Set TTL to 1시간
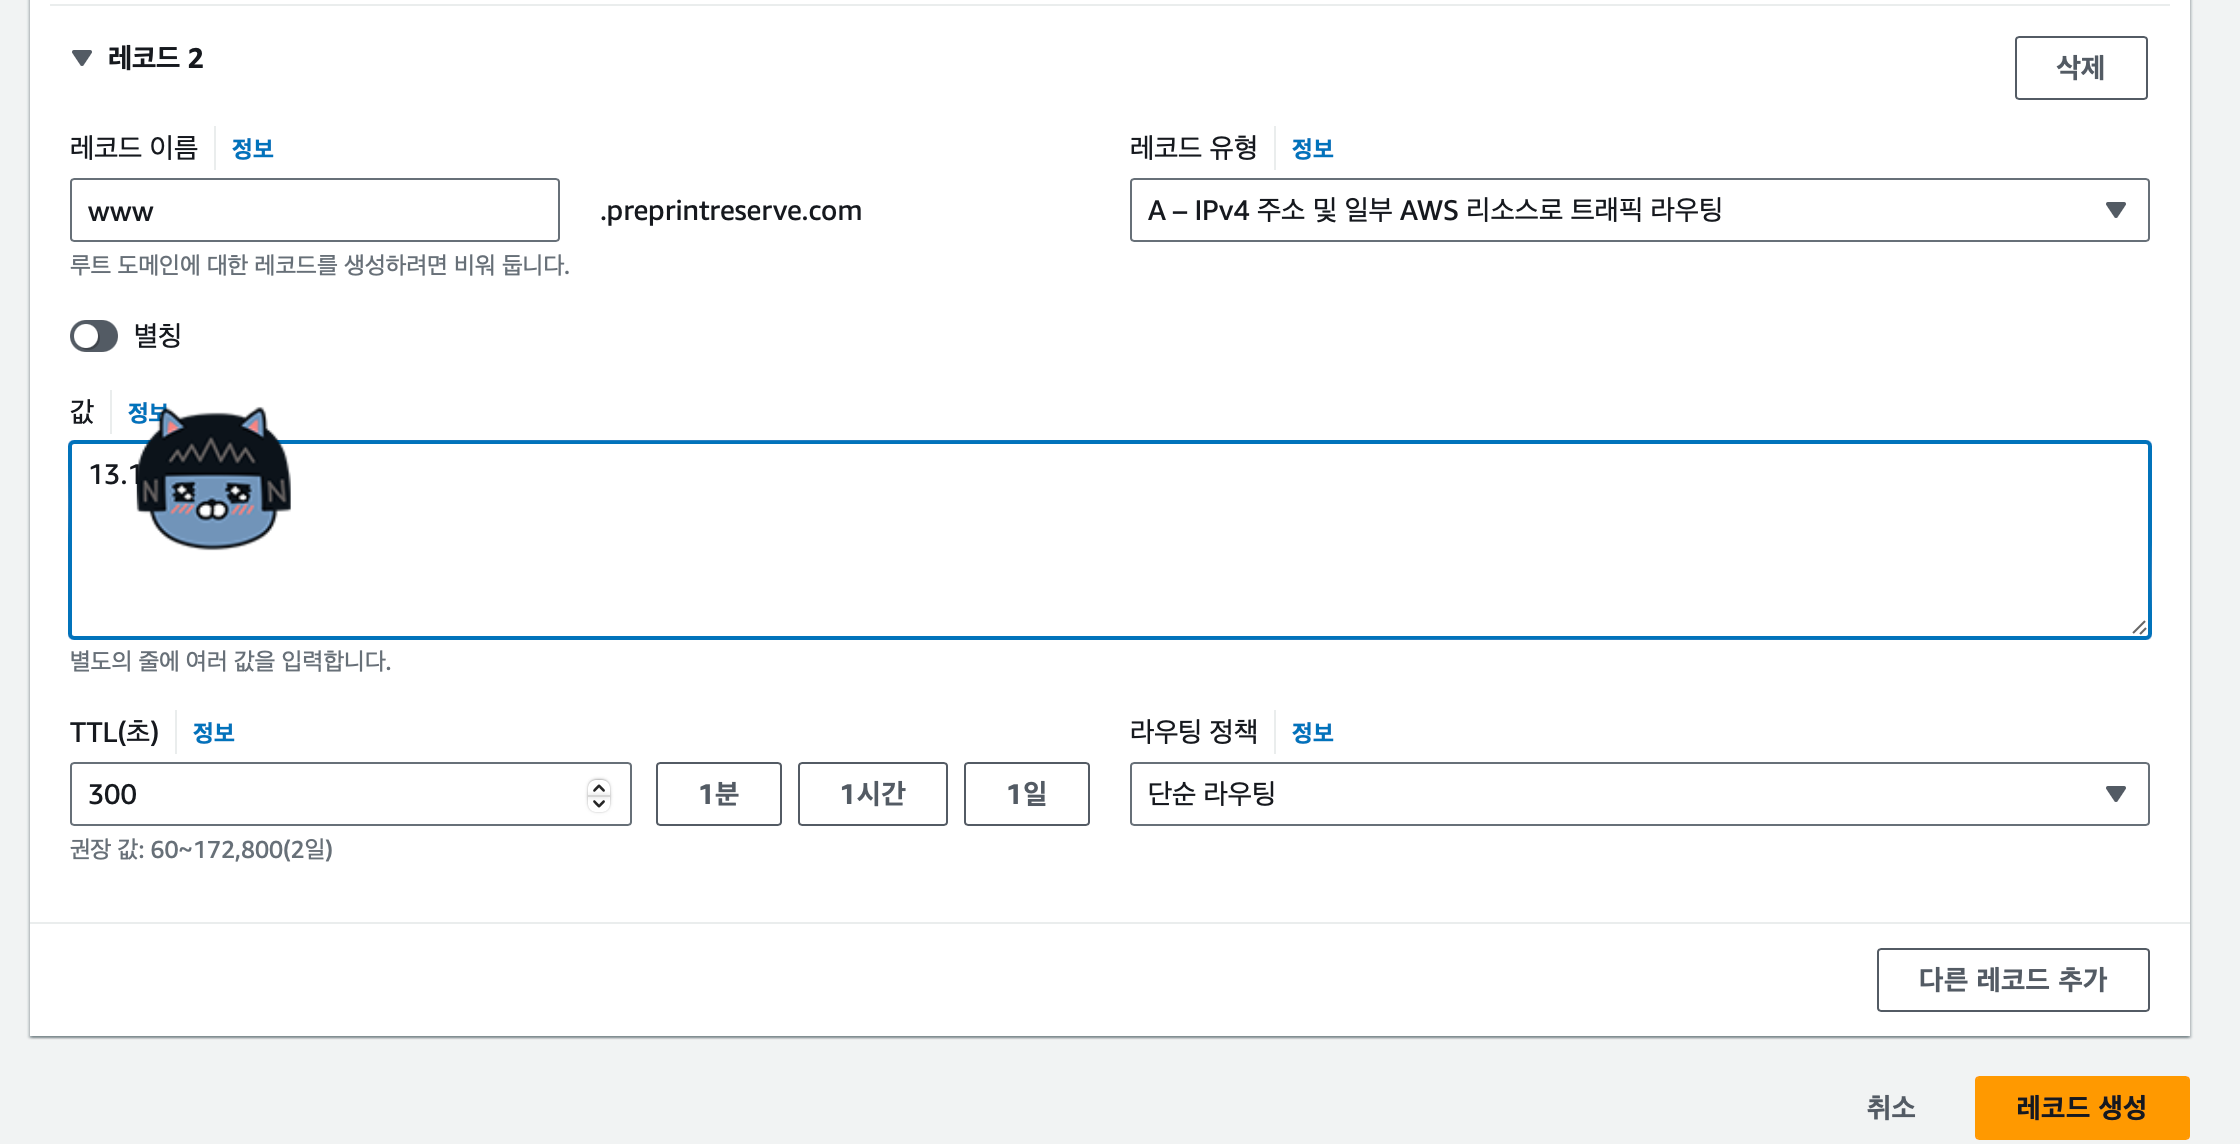Image resolution: width=2240 pixels, height=1144 pixels. pos(872,794)
